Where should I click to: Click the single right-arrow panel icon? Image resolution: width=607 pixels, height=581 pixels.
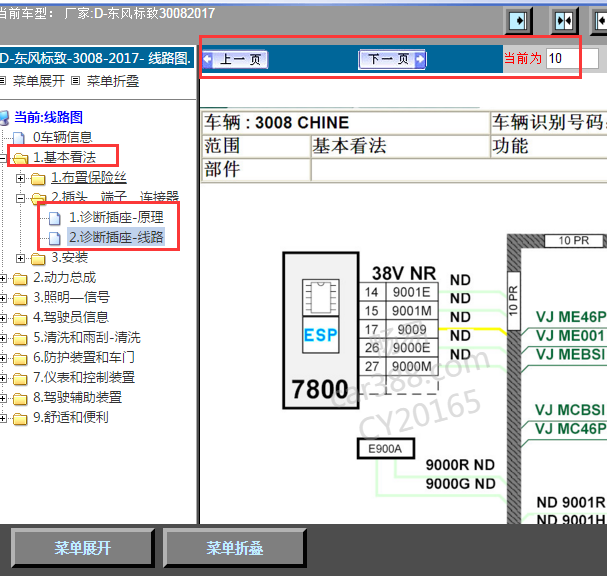click(x=518, y=21)
